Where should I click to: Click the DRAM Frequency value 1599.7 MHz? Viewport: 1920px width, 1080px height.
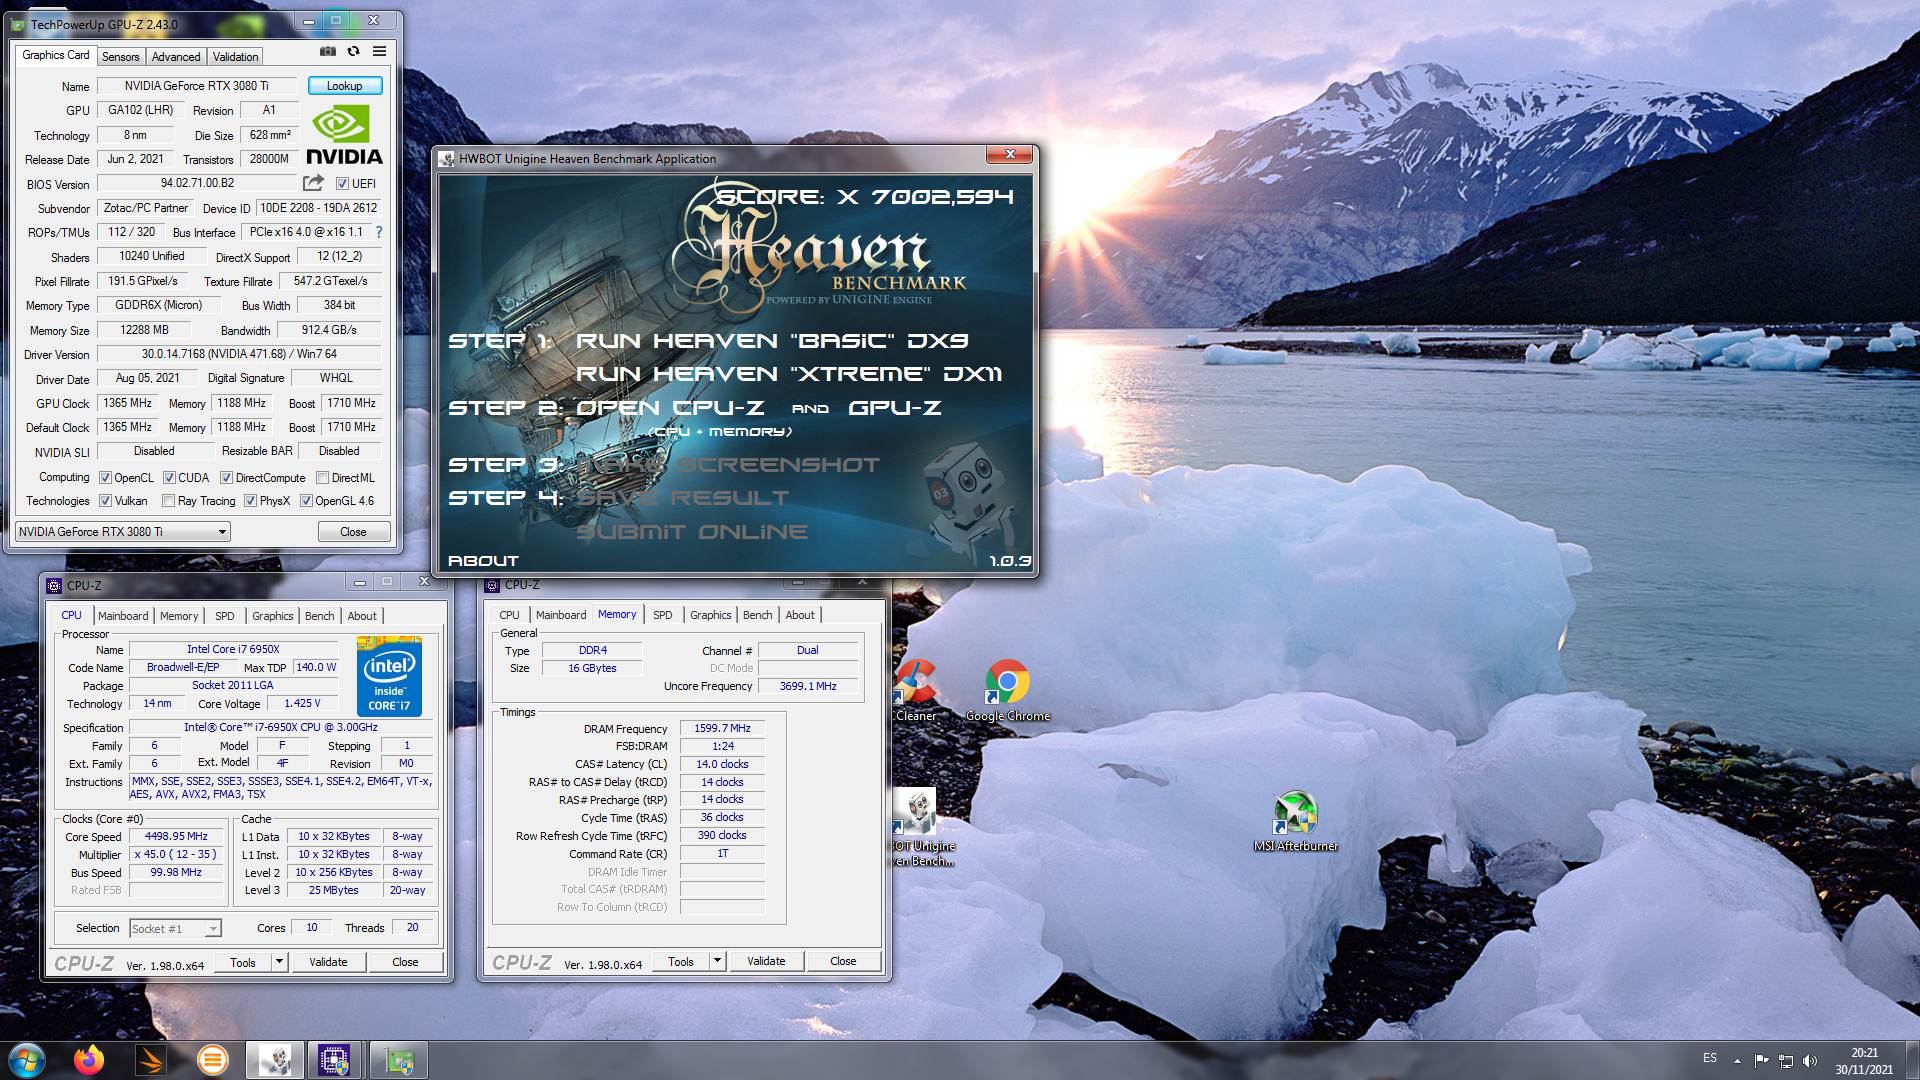point(722,729)
